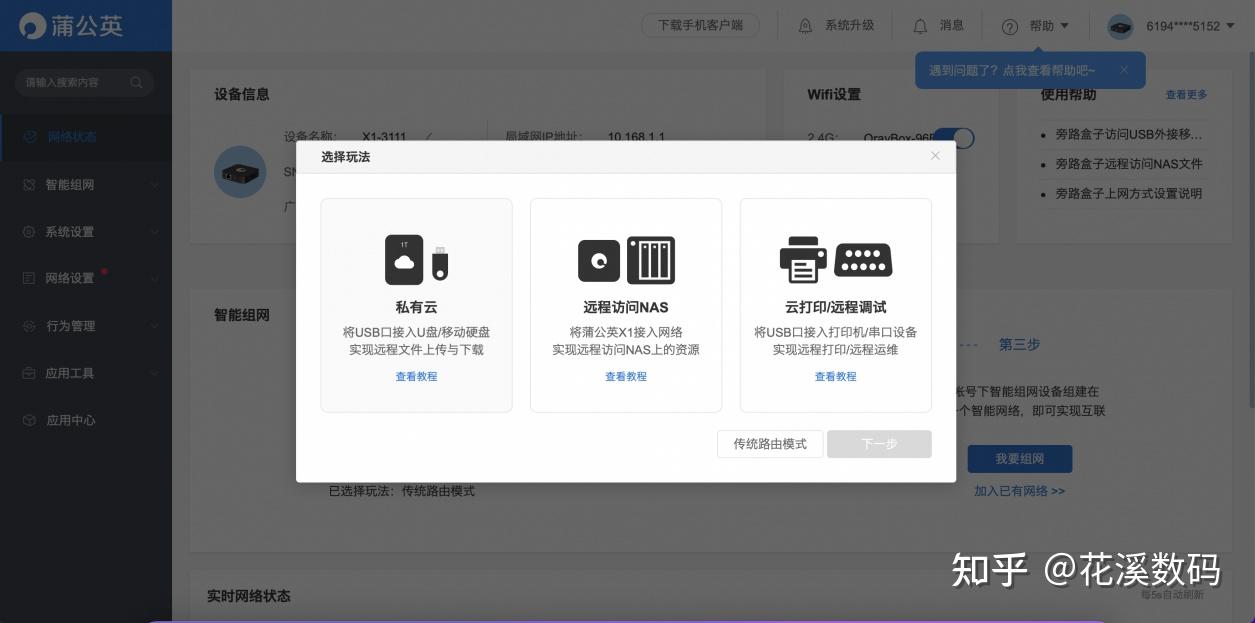Click the 下载手机客户端 button
The width and height of the screenshot is (1255, 623).
pyautogui.click(x=700, y=26)
